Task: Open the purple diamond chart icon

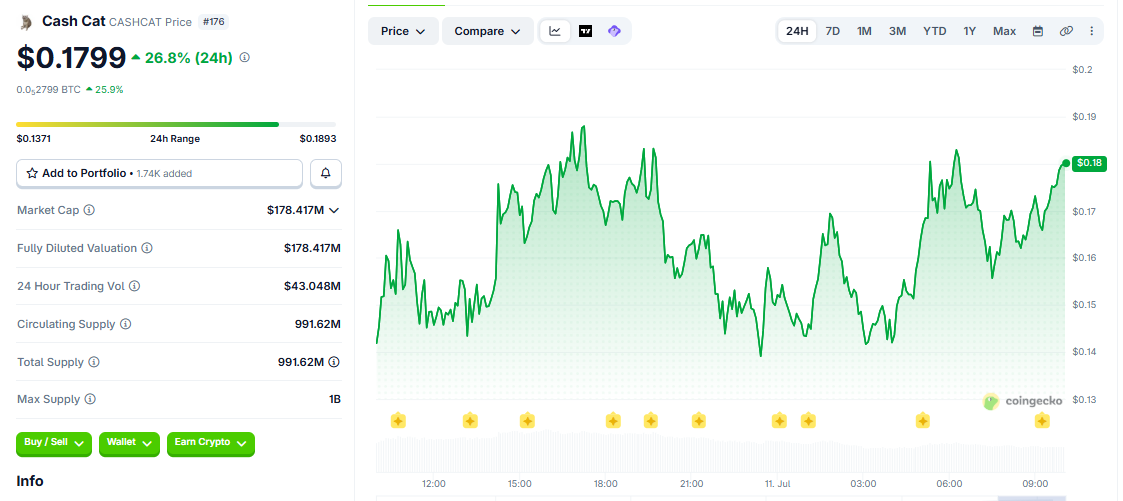Action: coord(614,31)
